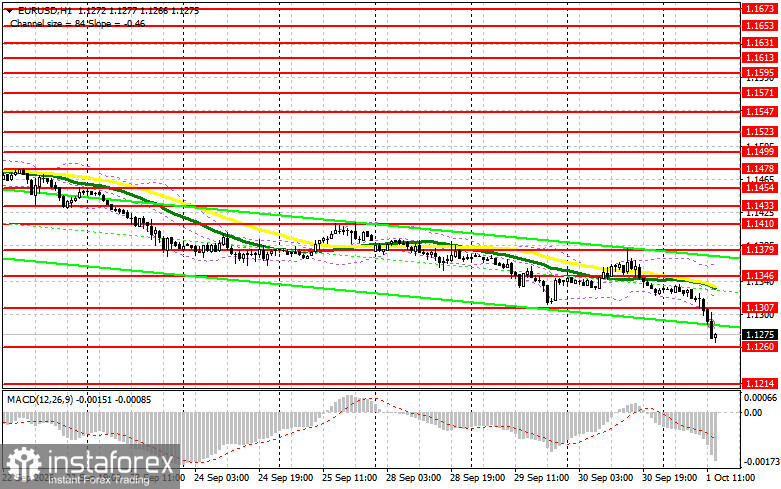Select the 1.1379 red price level label

tap(760, 249)
